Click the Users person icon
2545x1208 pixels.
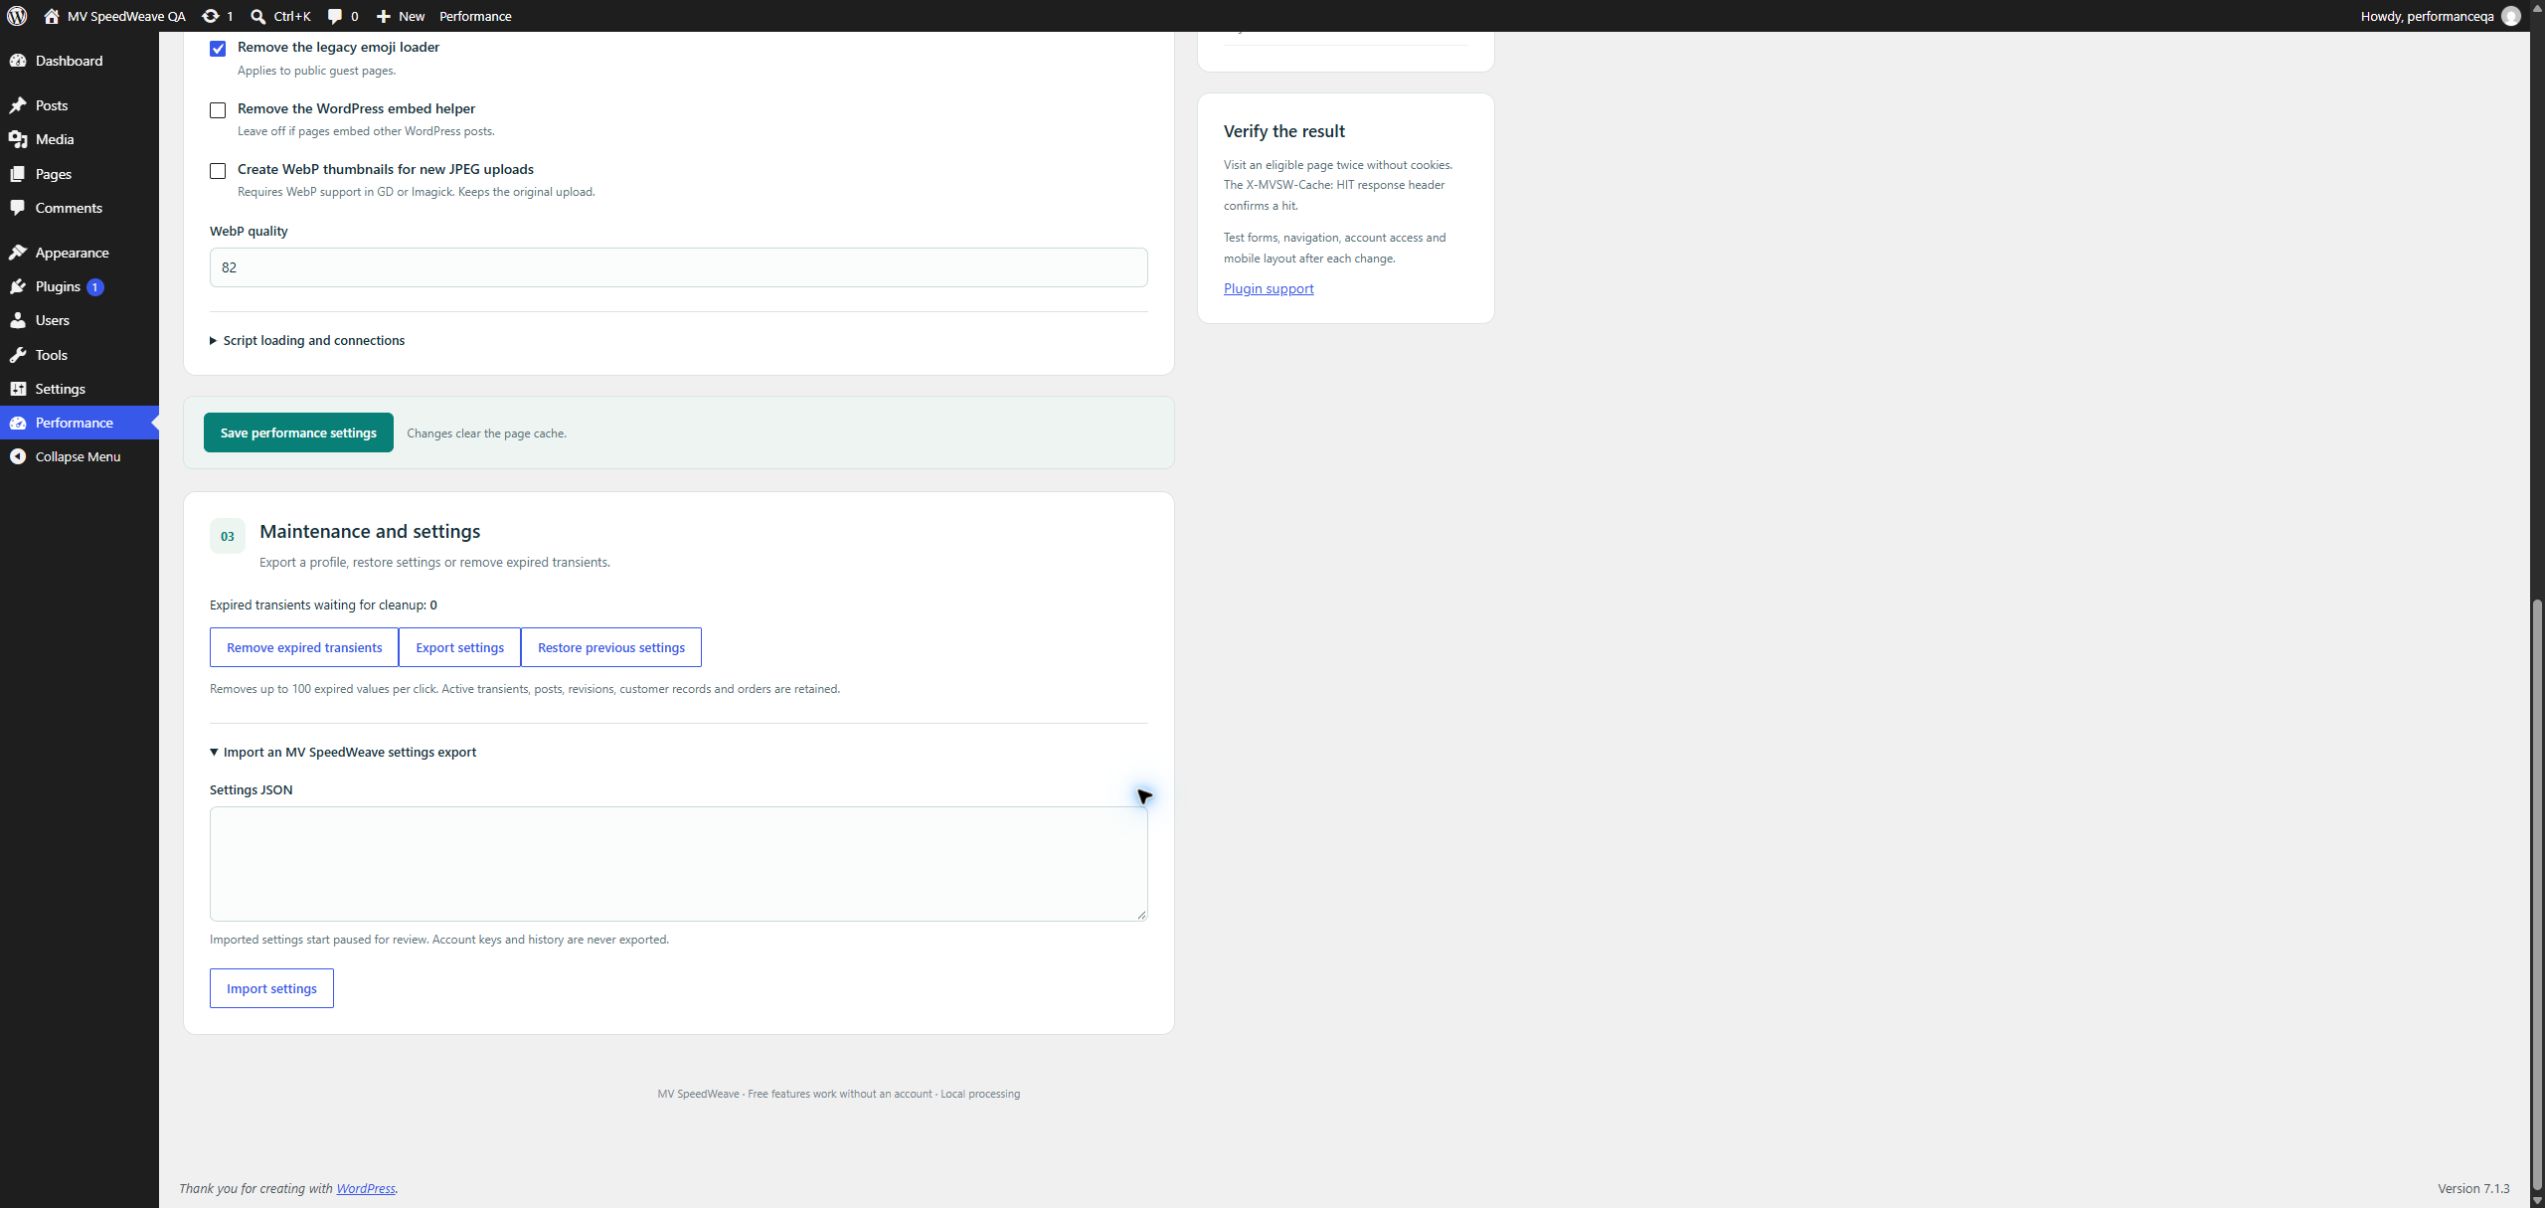(18, 321)
